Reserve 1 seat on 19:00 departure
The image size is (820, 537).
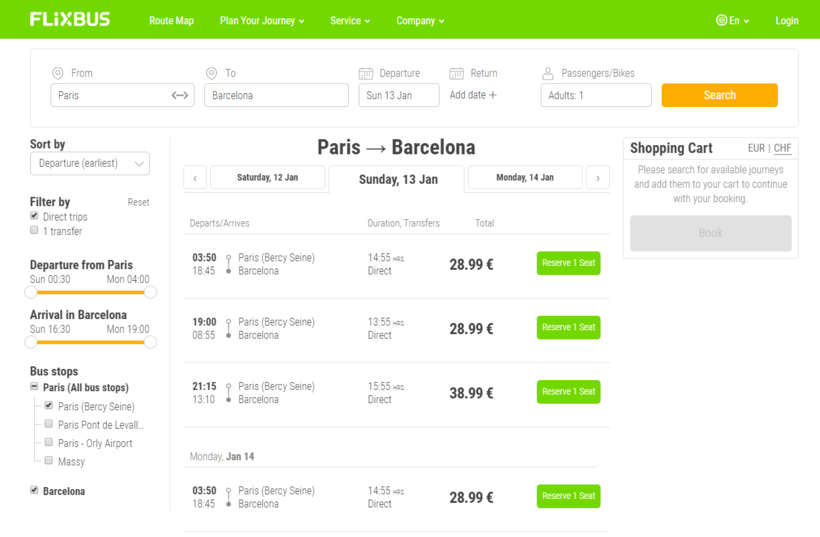point(568,327)
